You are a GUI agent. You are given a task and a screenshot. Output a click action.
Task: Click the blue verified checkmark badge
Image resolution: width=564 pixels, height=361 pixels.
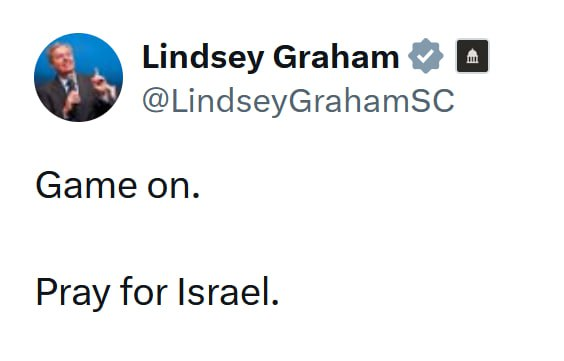(426, 56)
